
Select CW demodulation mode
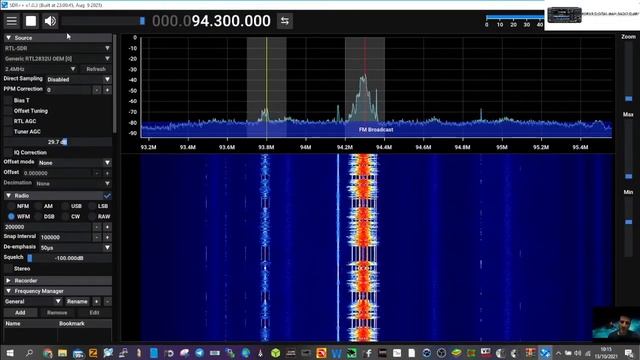point(65,217)
